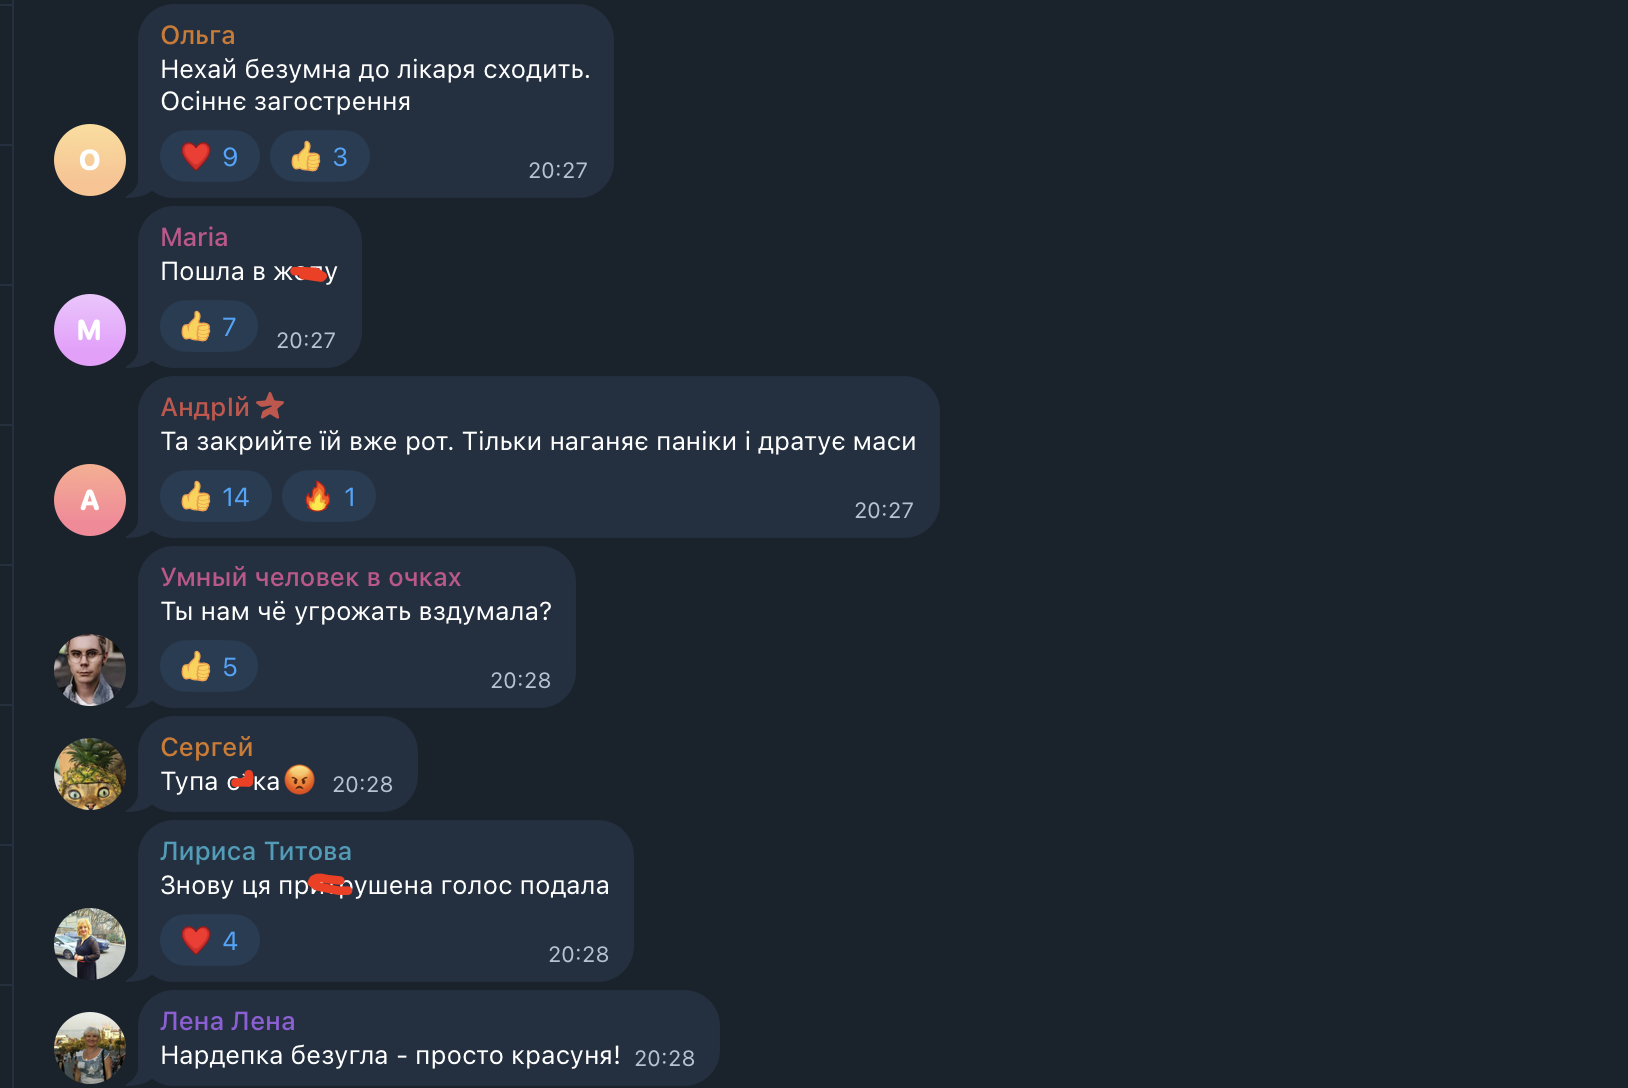Screen dimensions: 1628x1088
Task: Open Лена Лена's profile photo
Action: pyautogui.click(x=90, y=1048)
